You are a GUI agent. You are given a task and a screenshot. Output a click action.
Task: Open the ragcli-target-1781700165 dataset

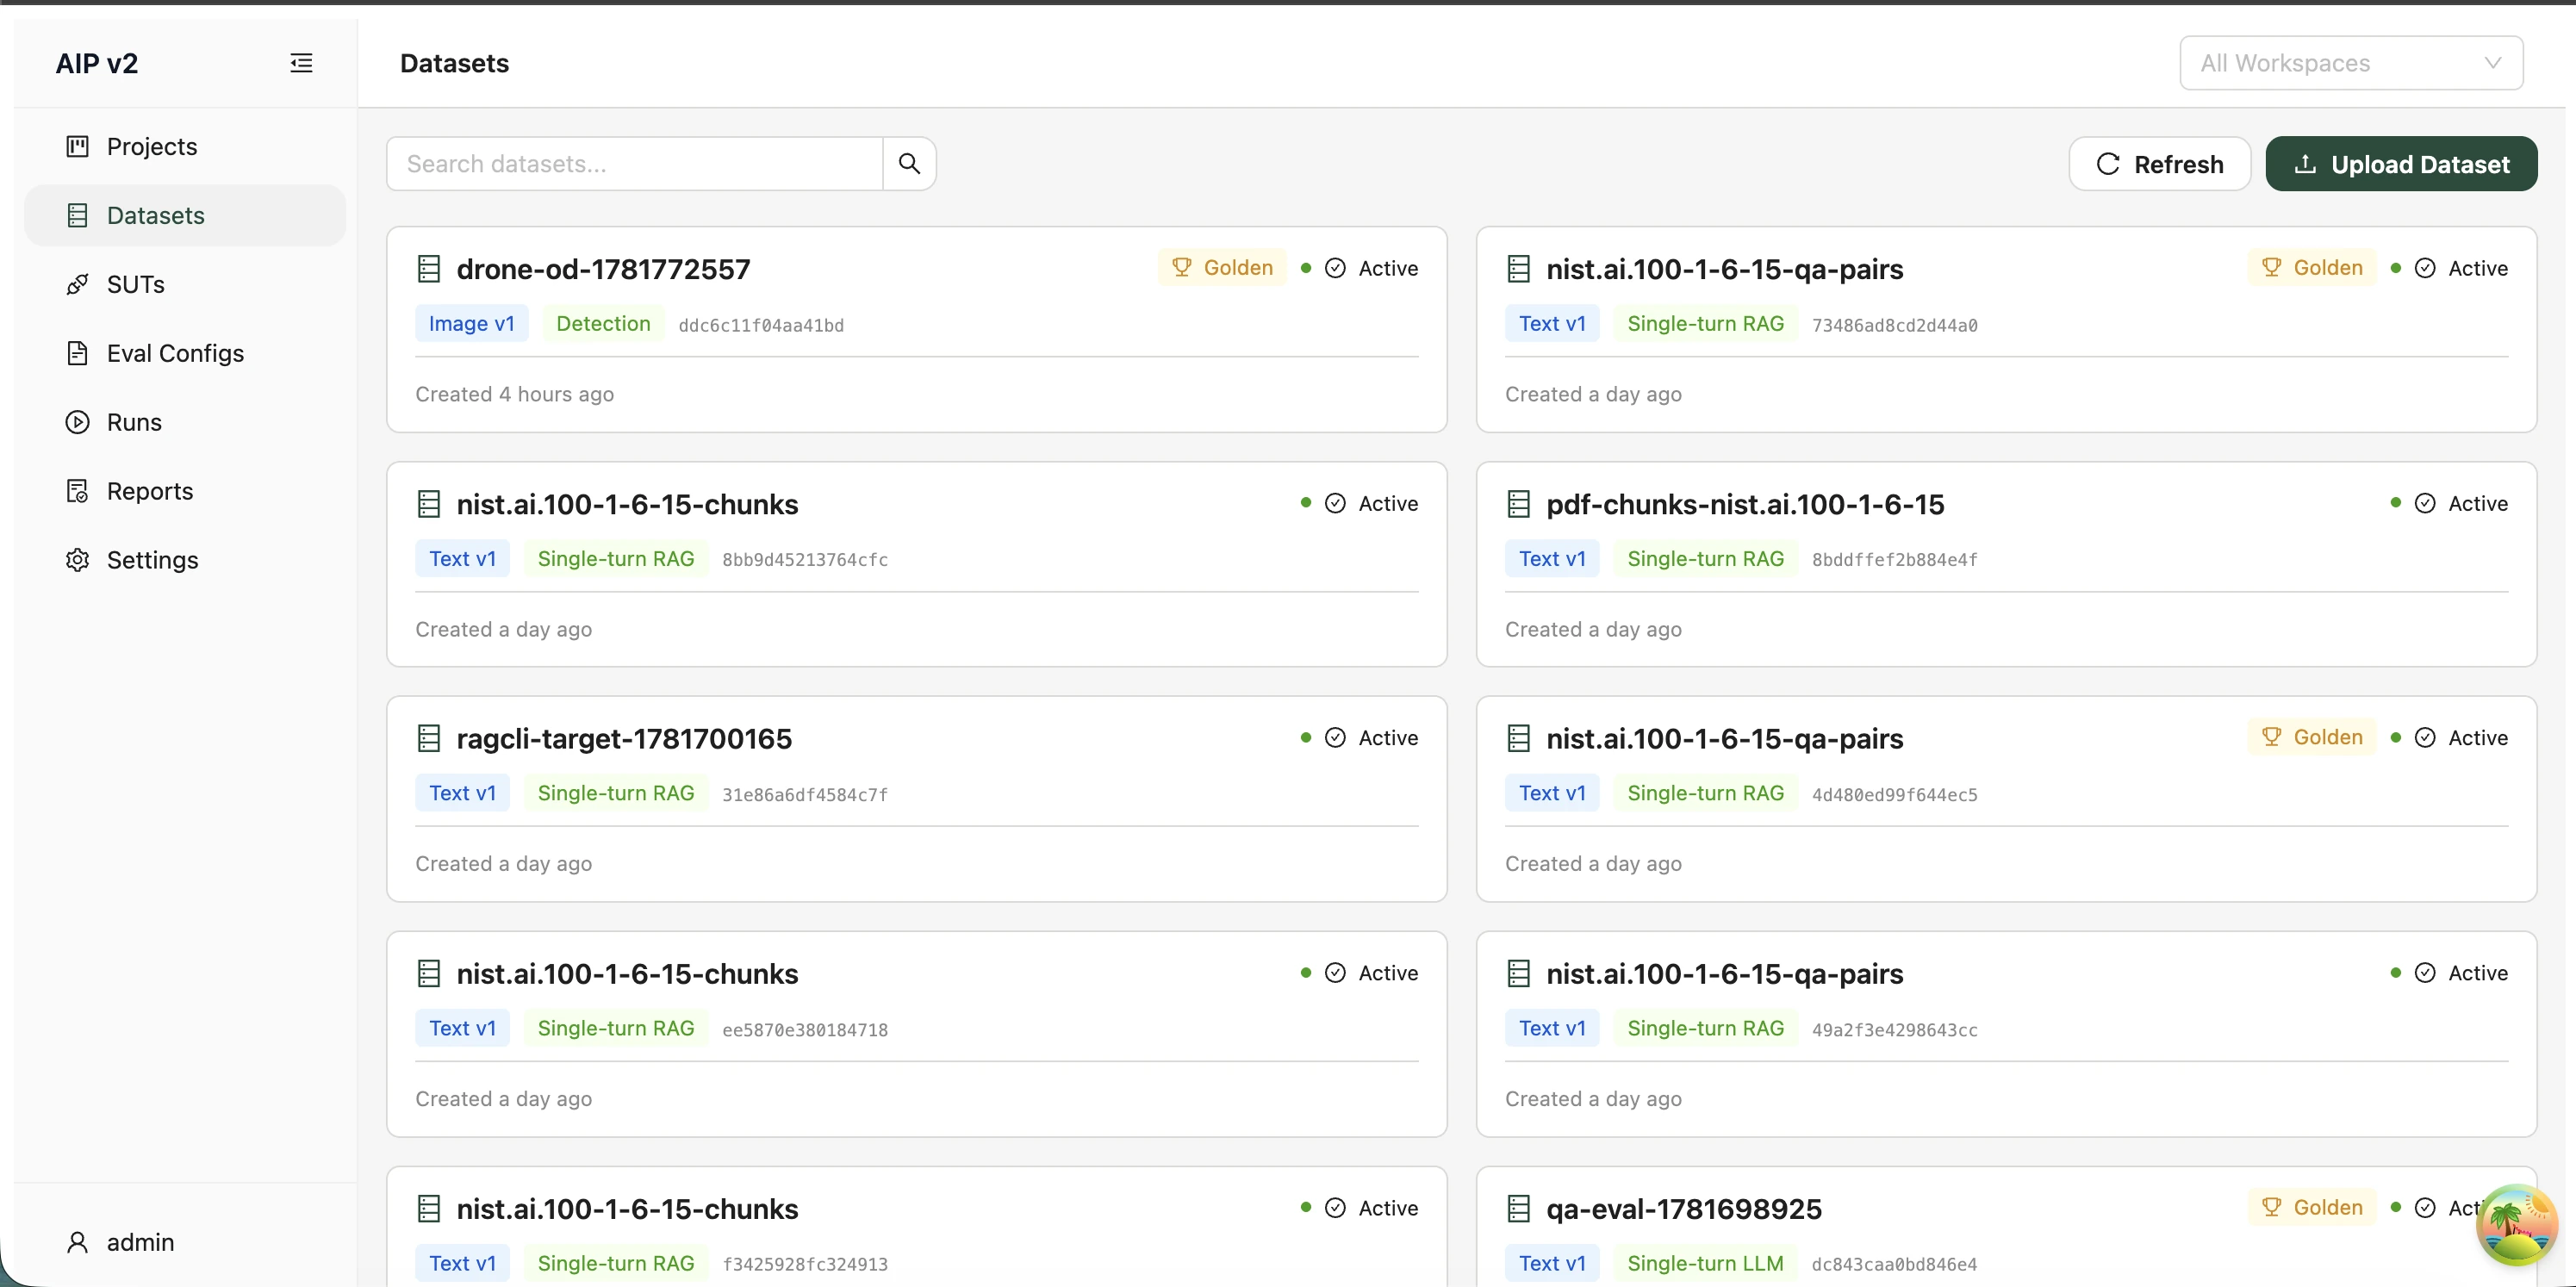coord(624,738)
